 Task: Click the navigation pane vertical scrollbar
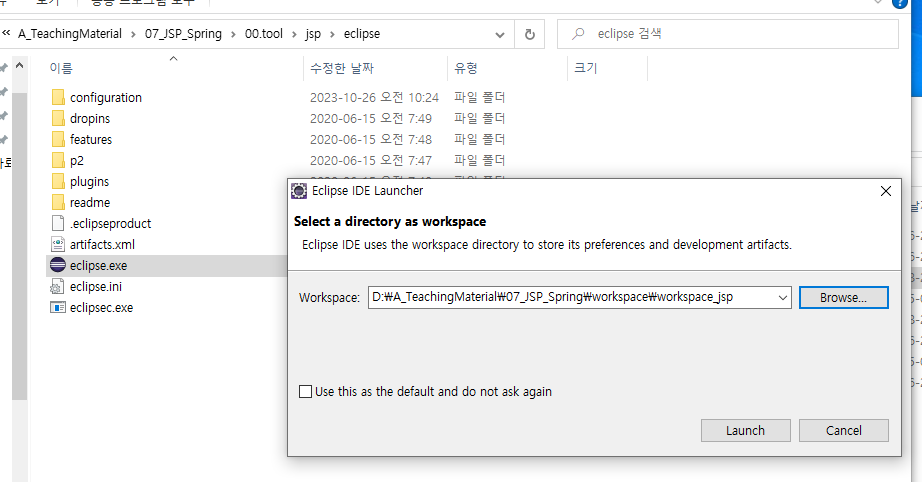coord(19,247)
